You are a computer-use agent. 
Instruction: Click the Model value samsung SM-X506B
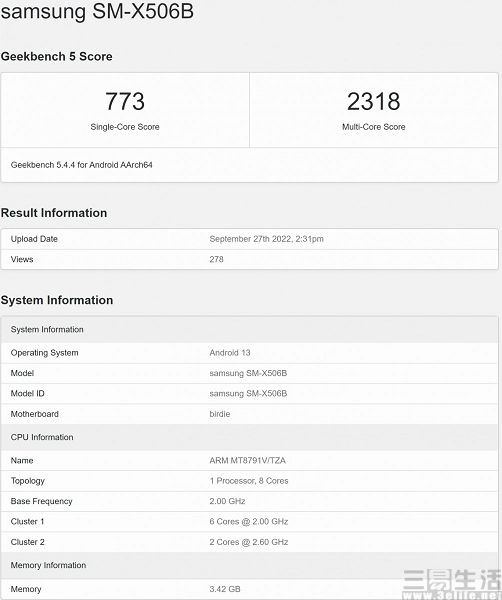click(248, 373)
